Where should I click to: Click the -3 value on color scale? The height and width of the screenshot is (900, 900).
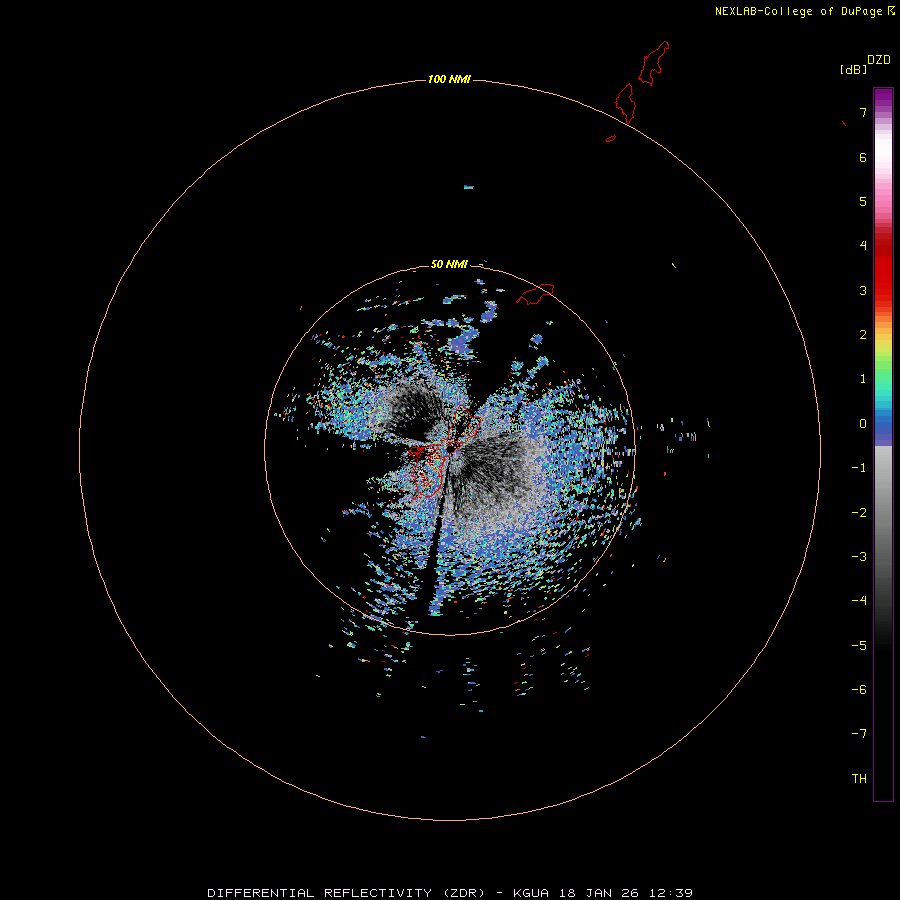[x=859, y=557]
